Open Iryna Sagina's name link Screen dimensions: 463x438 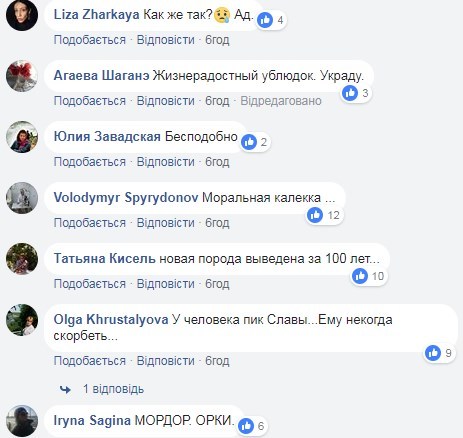pyautogui.click(x=92, y=420)
